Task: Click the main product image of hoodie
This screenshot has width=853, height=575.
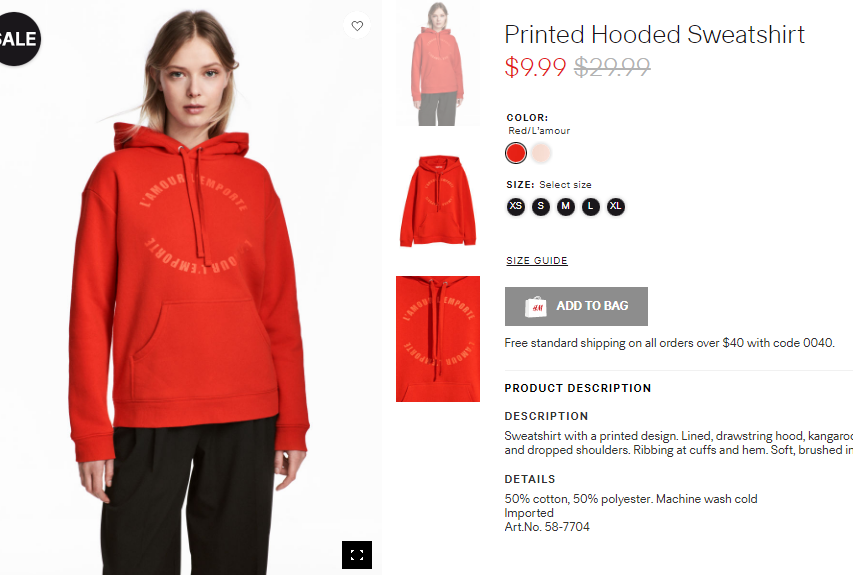Action: (190, 287)
